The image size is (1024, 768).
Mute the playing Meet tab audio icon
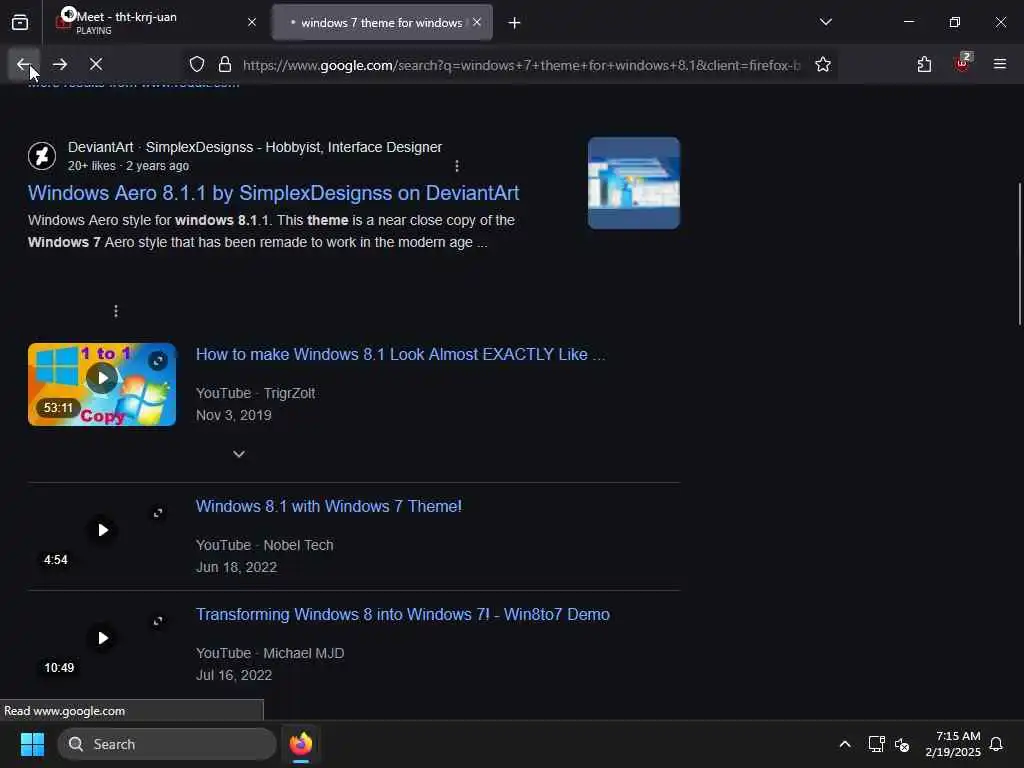click(68, 14)
